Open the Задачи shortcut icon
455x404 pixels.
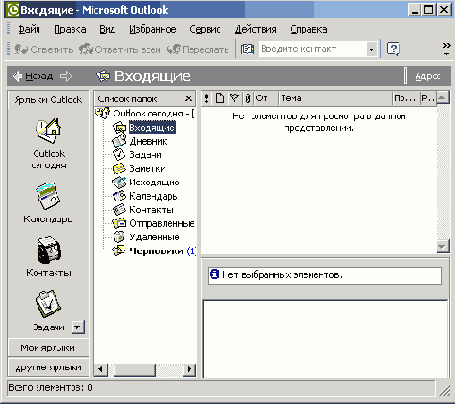point(48,304)
